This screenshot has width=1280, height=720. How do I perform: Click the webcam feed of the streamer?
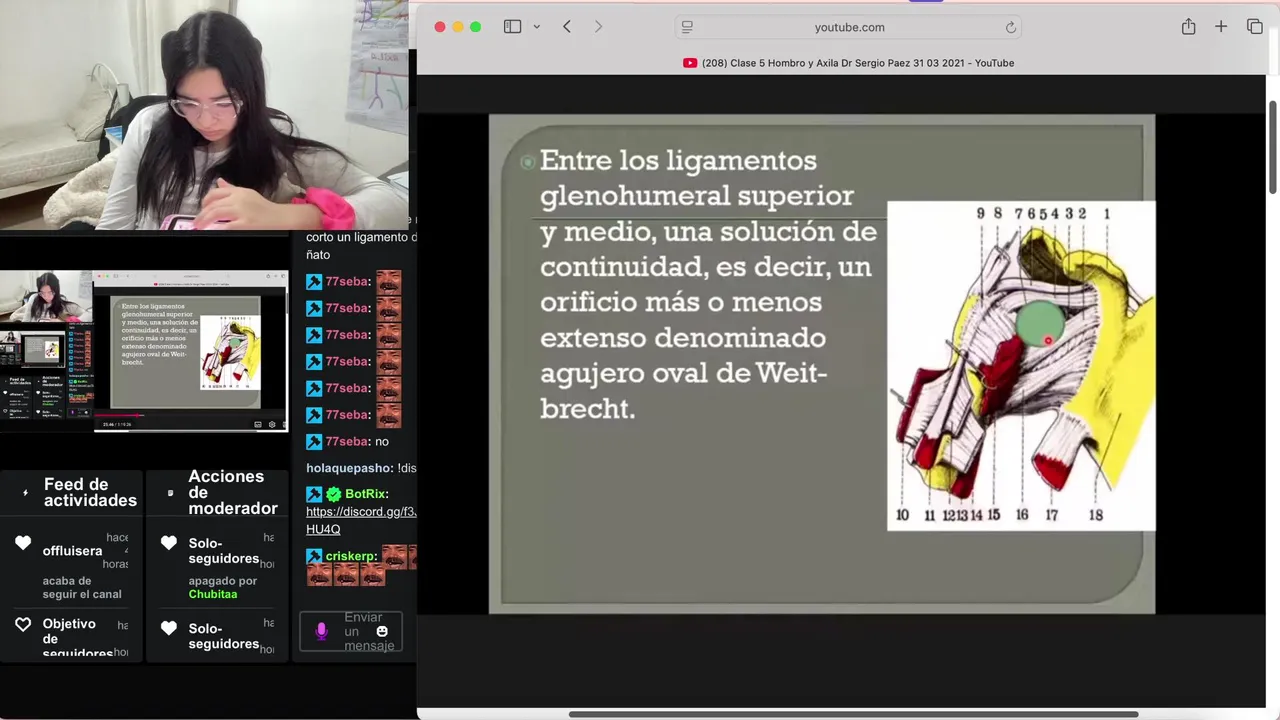204,115
